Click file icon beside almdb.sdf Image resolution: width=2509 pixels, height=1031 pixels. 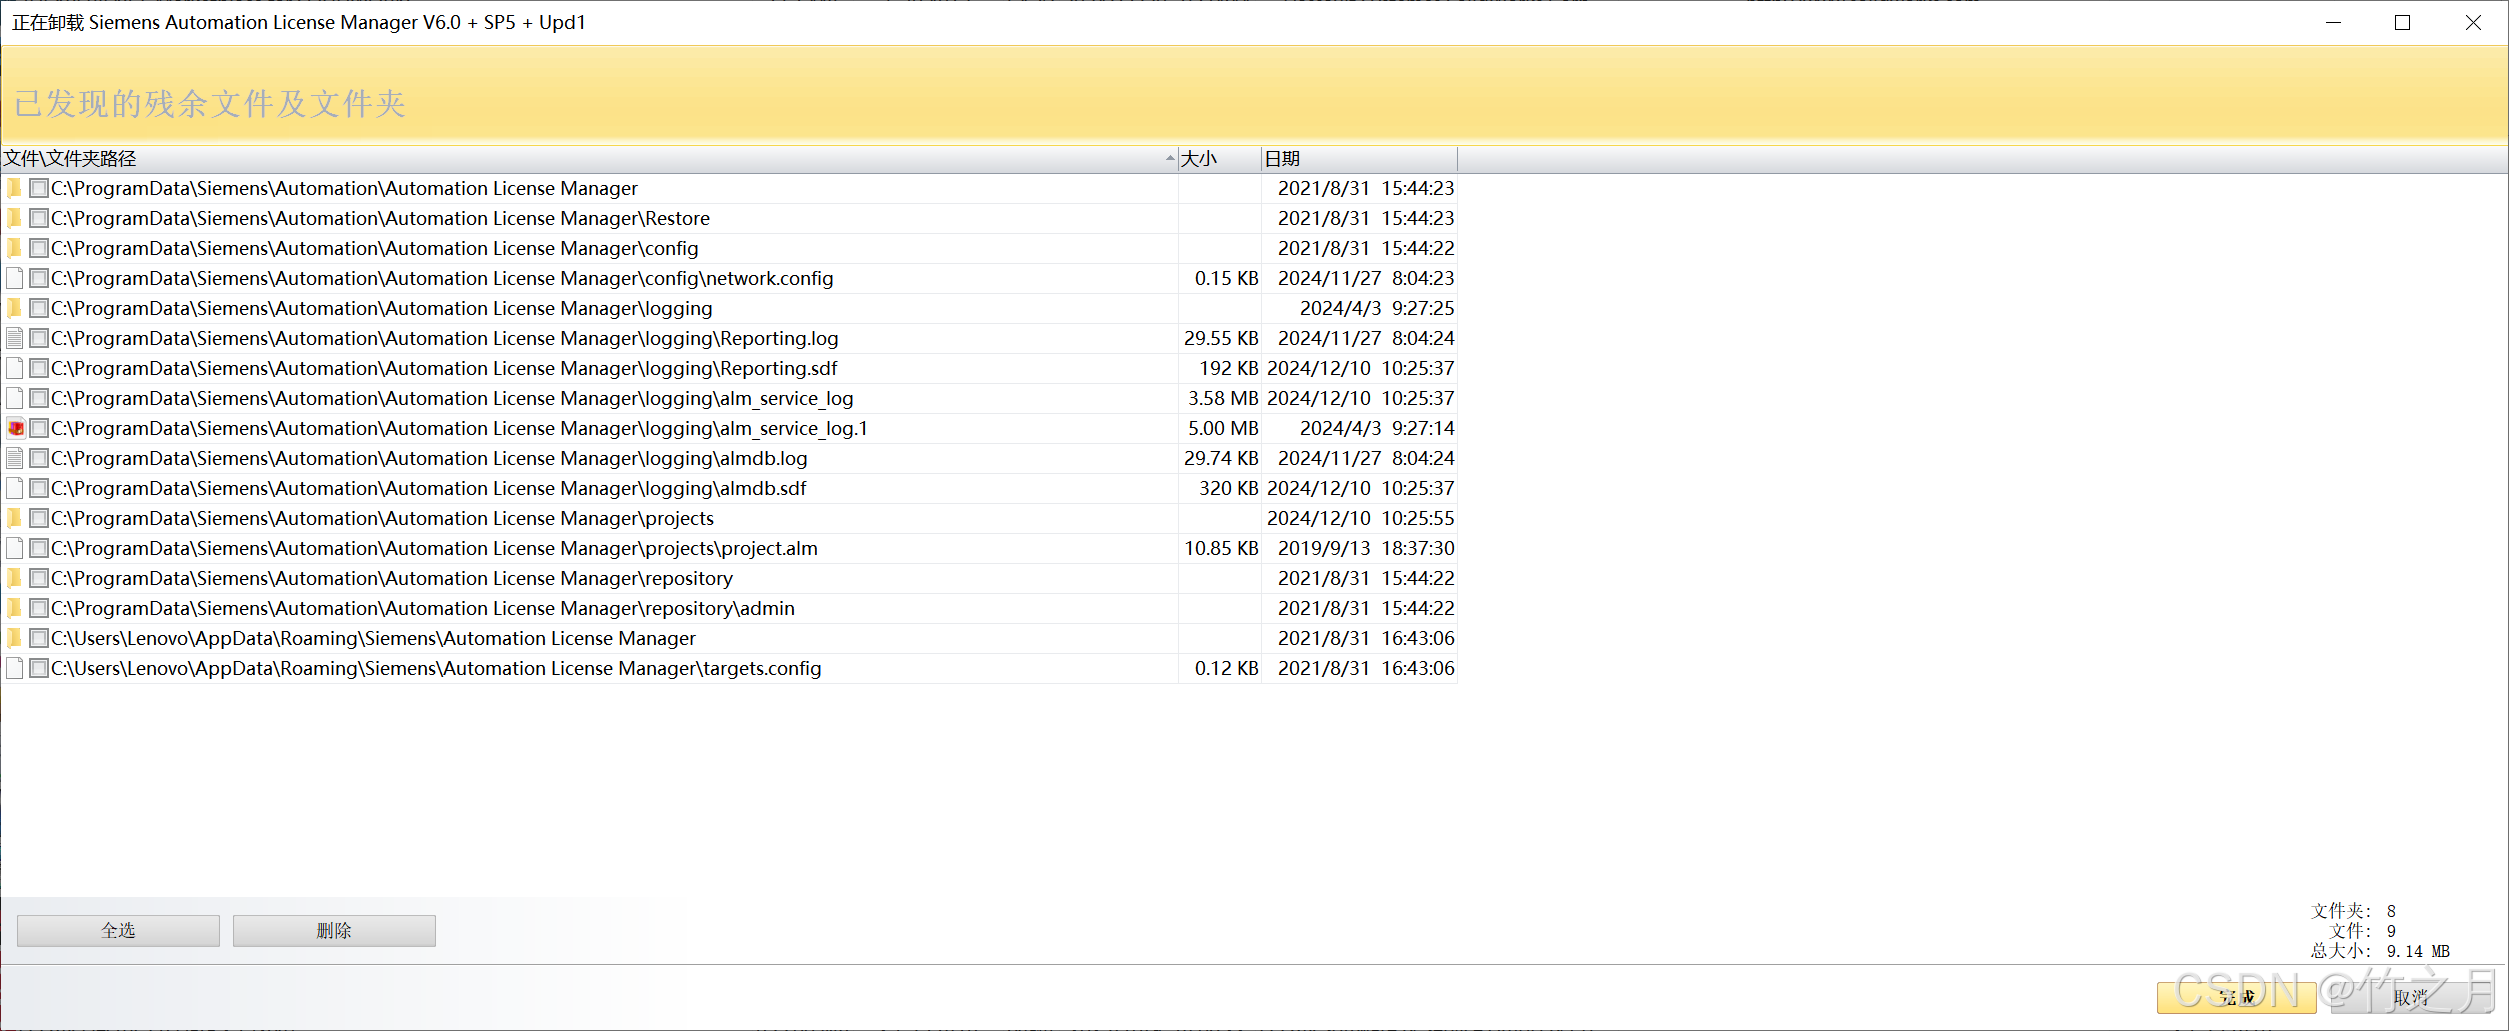point(14,488)
